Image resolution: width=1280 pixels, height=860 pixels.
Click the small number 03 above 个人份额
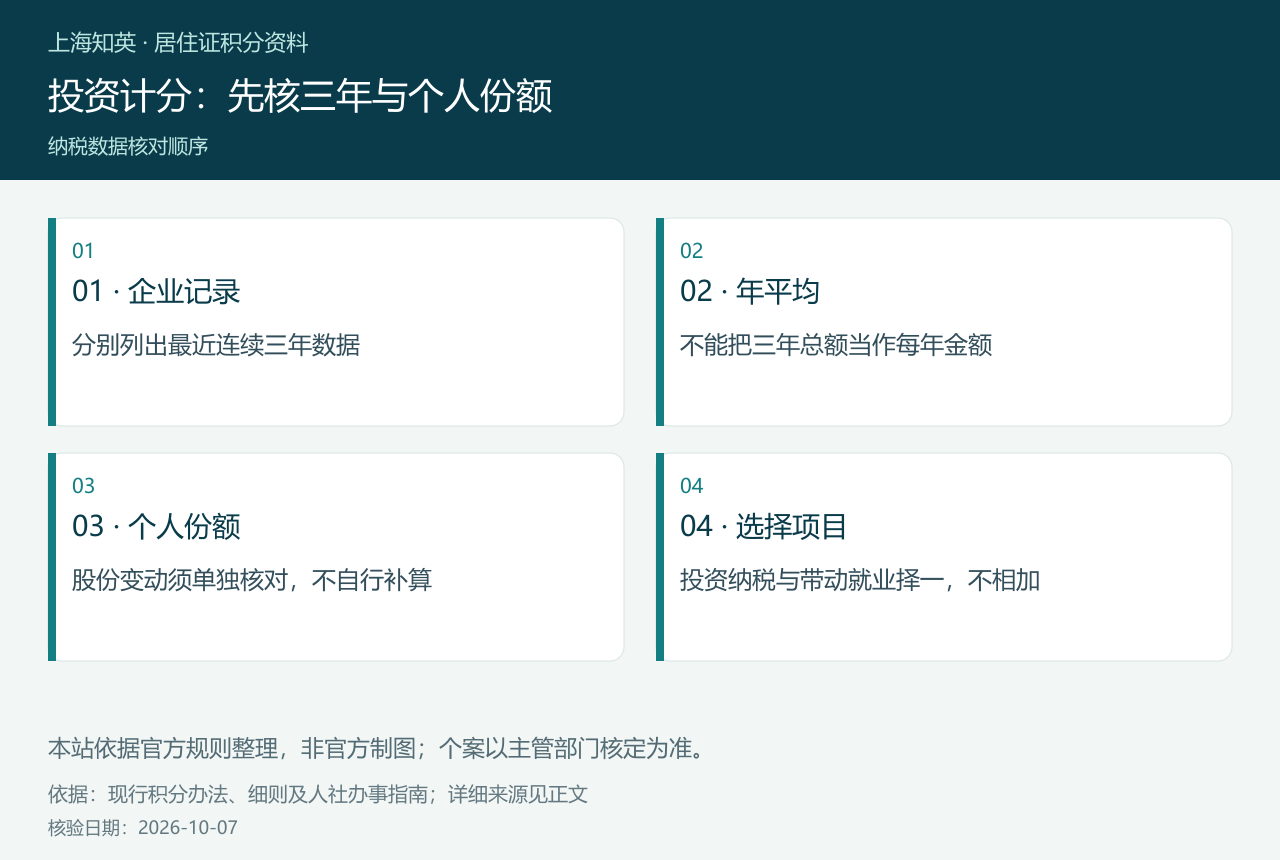[x=83, y=486]
